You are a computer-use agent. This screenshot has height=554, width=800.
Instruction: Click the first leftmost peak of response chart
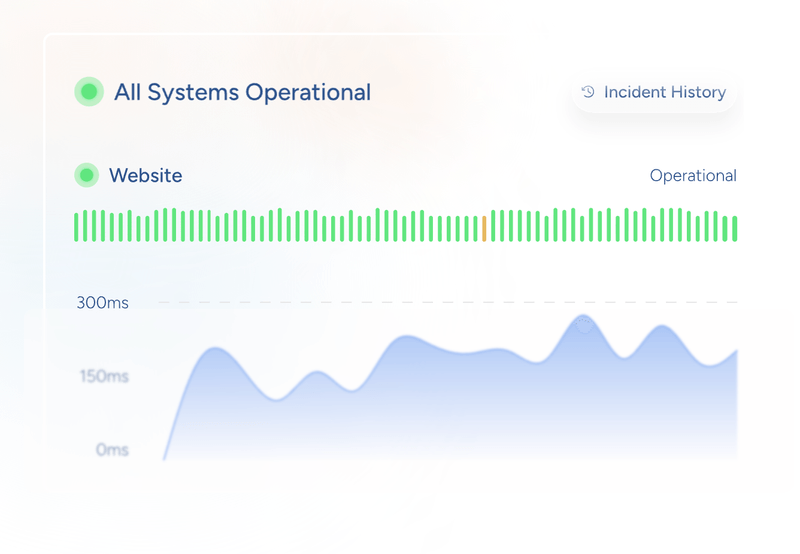[212, 348]
